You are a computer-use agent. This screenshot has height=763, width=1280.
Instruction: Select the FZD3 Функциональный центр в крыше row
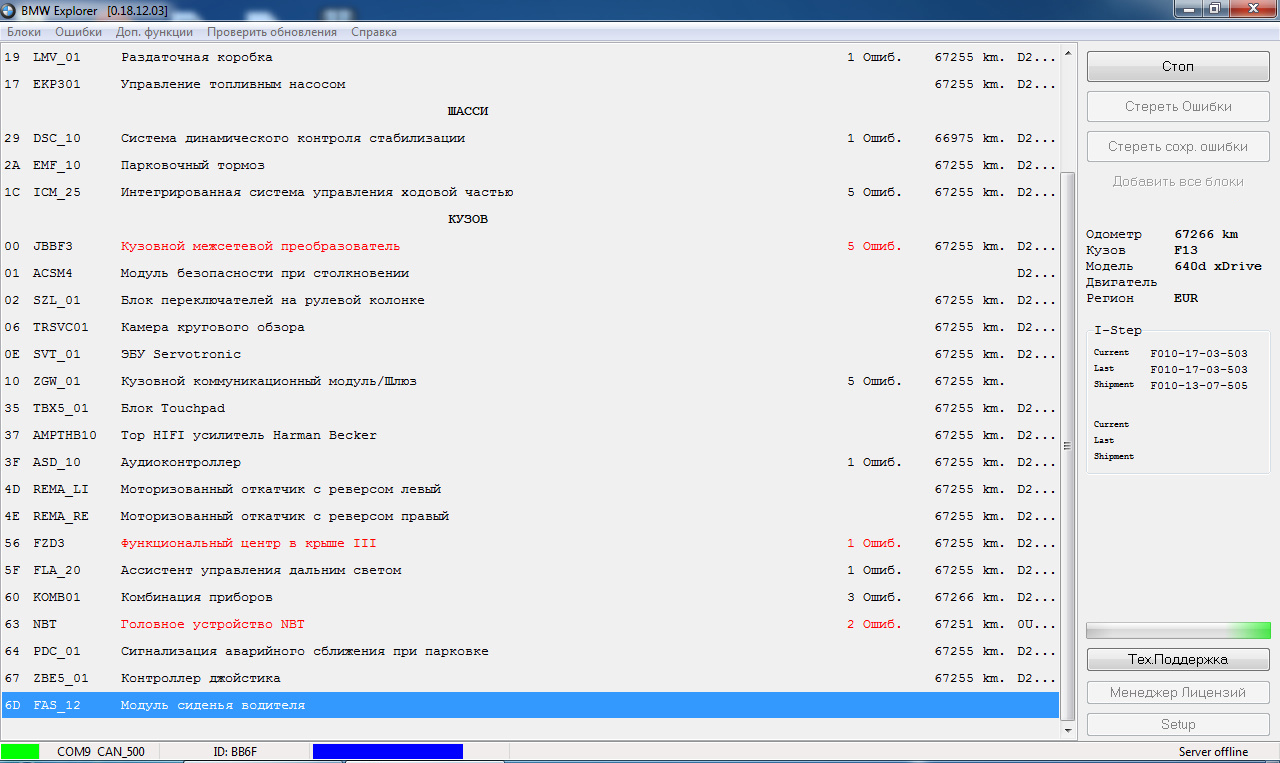coord(248,543)
